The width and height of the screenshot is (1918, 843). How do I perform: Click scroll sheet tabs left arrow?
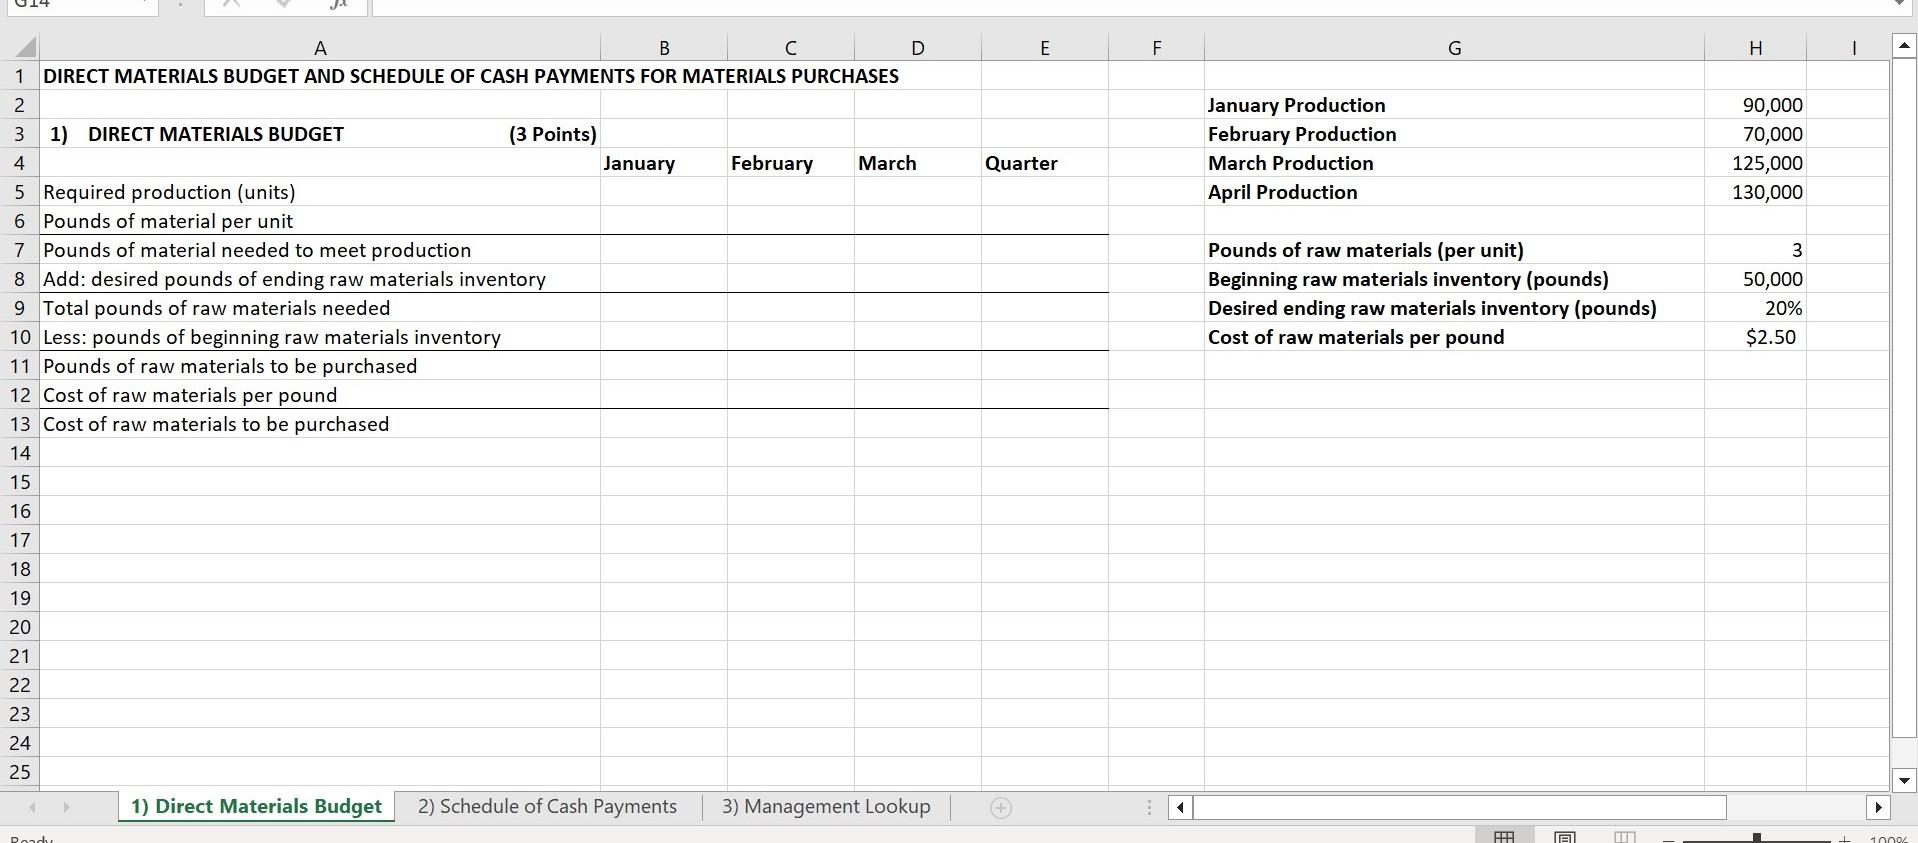(x=33, y=807)
